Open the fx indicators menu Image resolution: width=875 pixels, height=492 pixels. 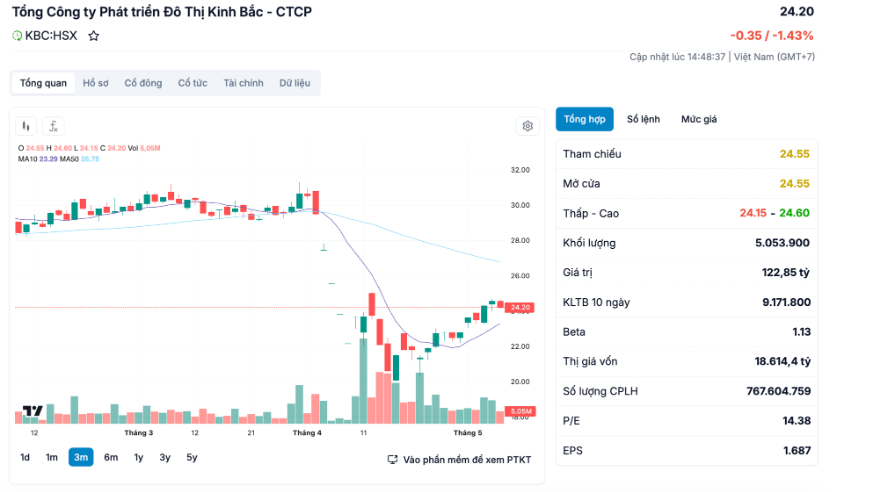coord(53,126)
